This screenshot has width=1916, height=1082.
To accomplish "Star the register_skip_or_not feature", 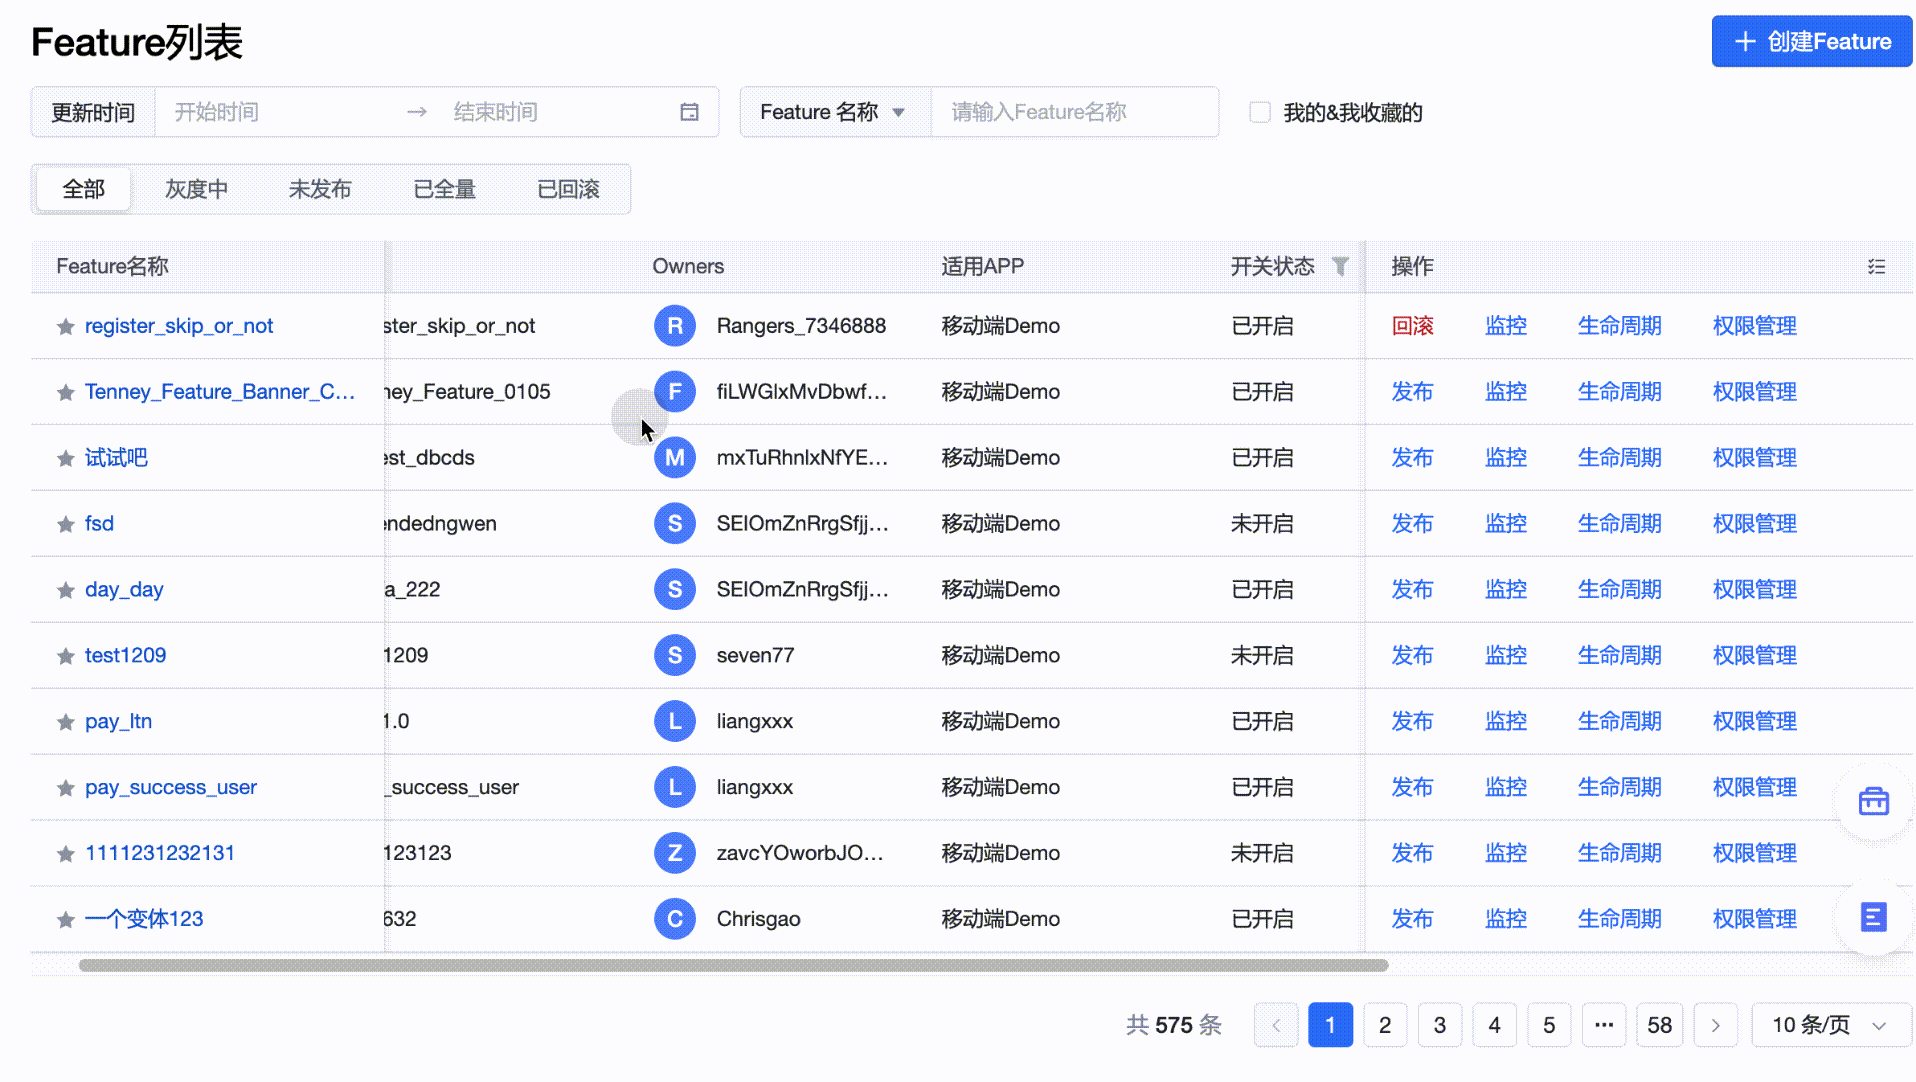I will (x=66, y=327).
